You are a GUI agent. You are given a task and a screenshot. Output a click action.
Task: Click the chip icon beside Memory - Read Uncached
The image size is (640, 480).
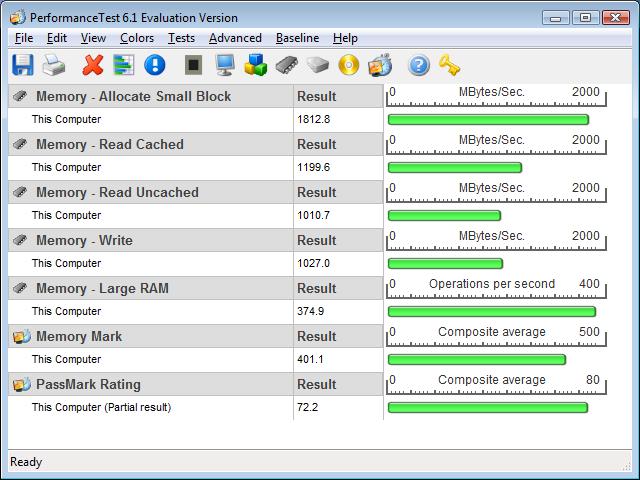point(20,192)
